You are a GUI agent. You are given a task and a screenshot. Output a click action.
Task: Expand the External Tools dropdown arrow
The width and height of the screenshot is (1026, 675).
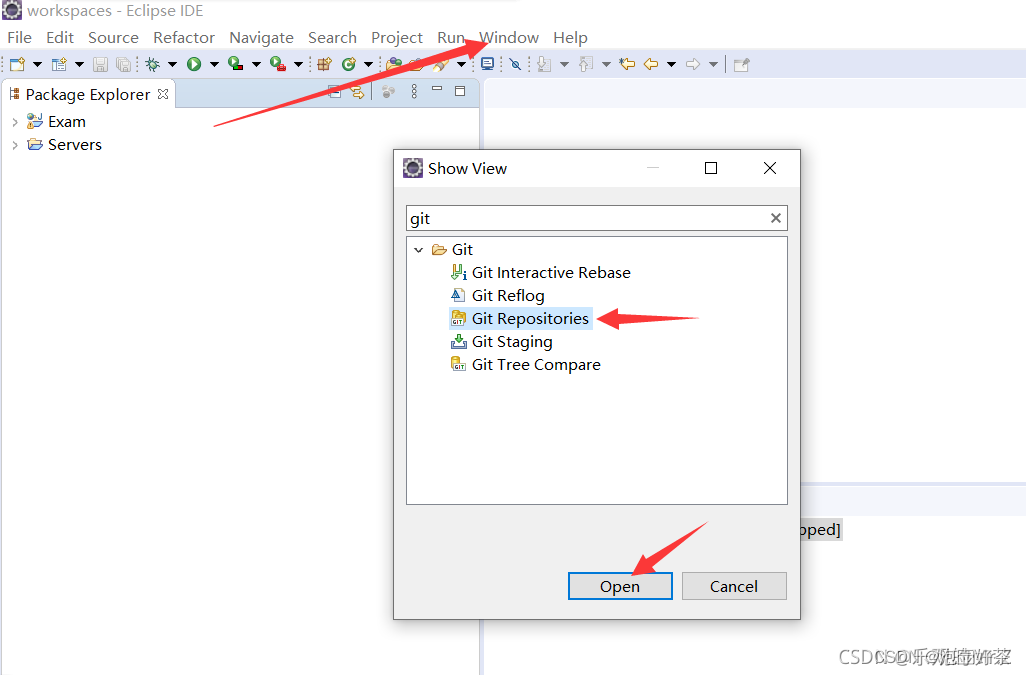(x=298, y=64)
